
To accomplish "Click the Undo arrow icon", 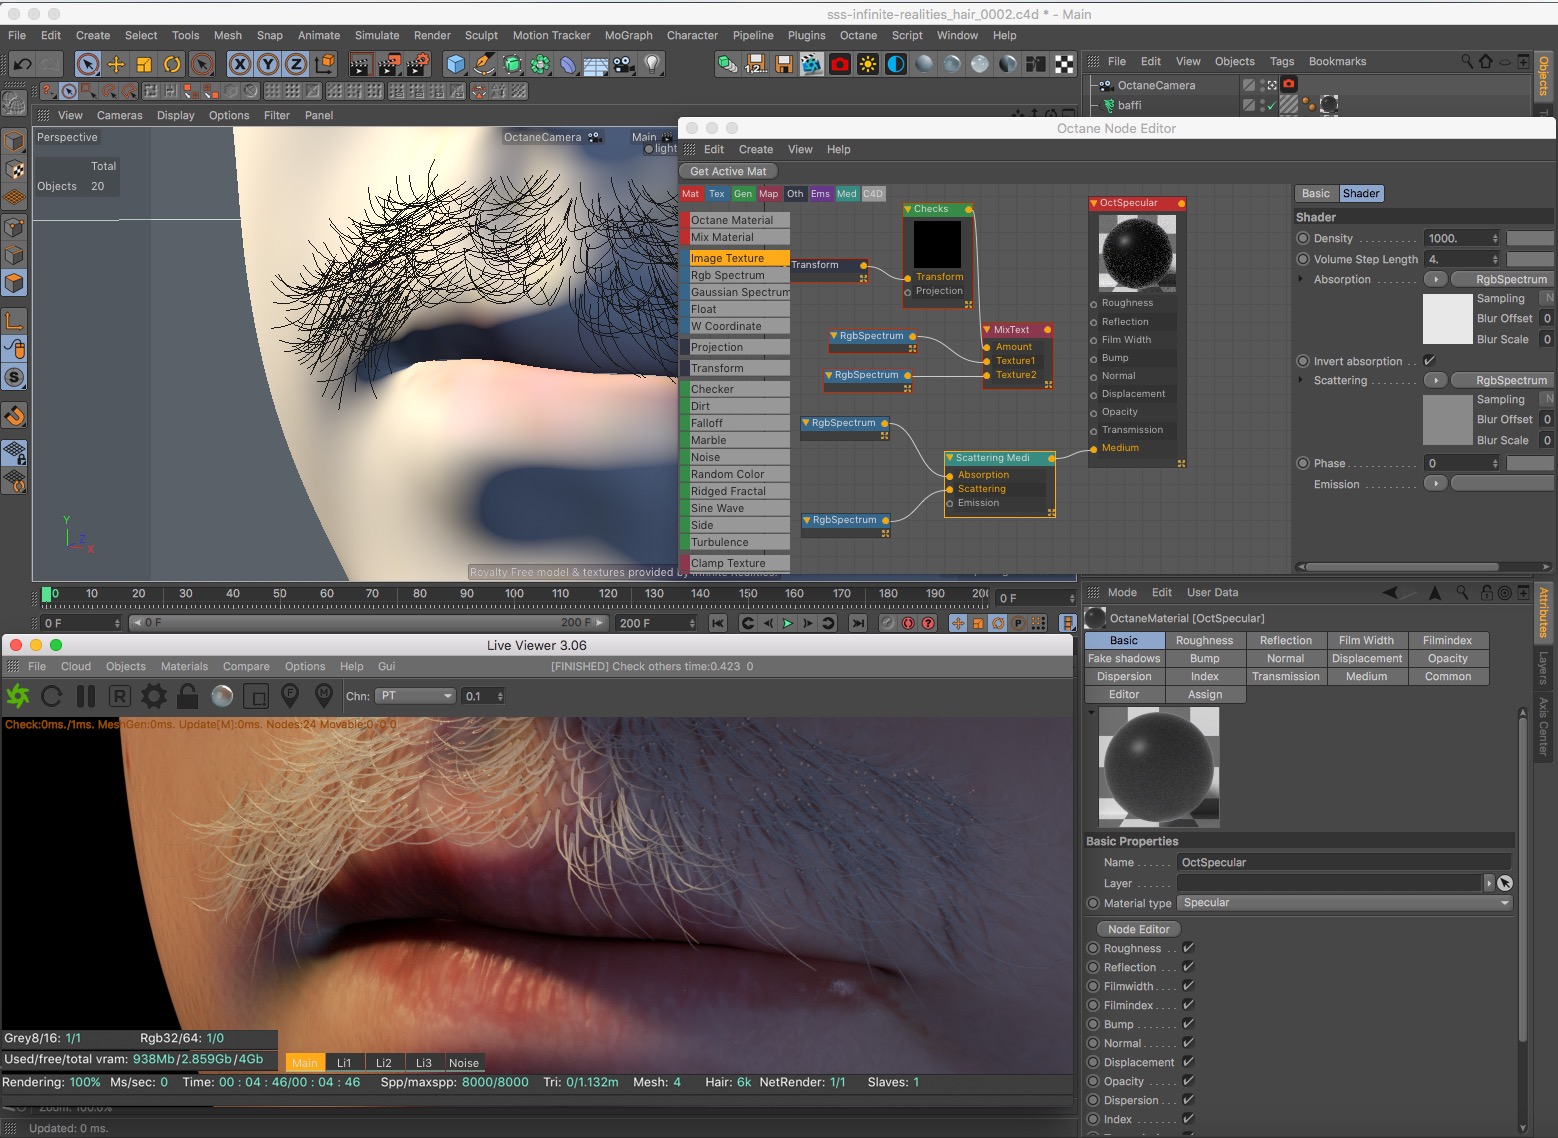I will (x=22, y=64).
